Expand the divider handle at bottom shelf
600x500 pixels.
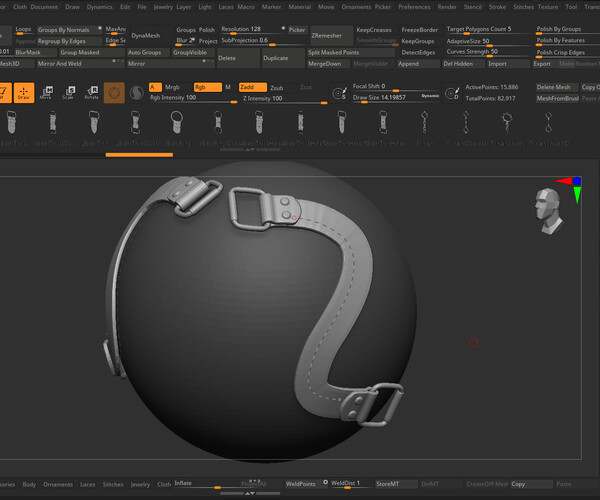249,493
